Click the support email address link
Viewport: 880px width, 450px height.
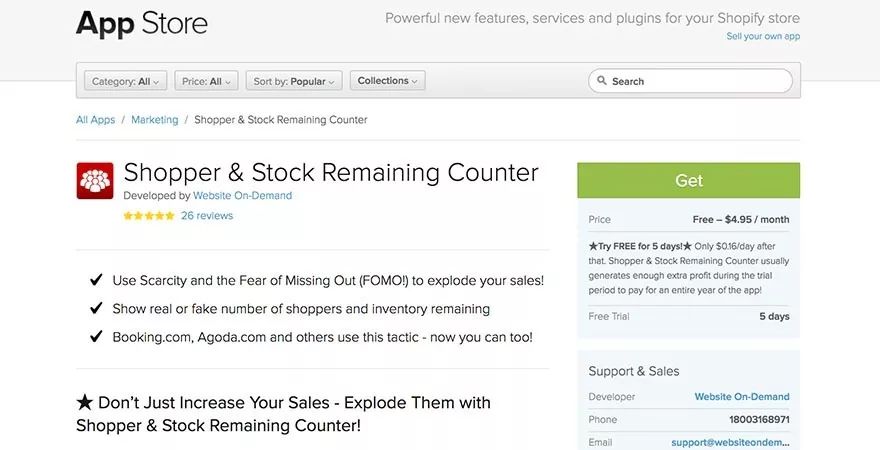(x=731, y=441)
